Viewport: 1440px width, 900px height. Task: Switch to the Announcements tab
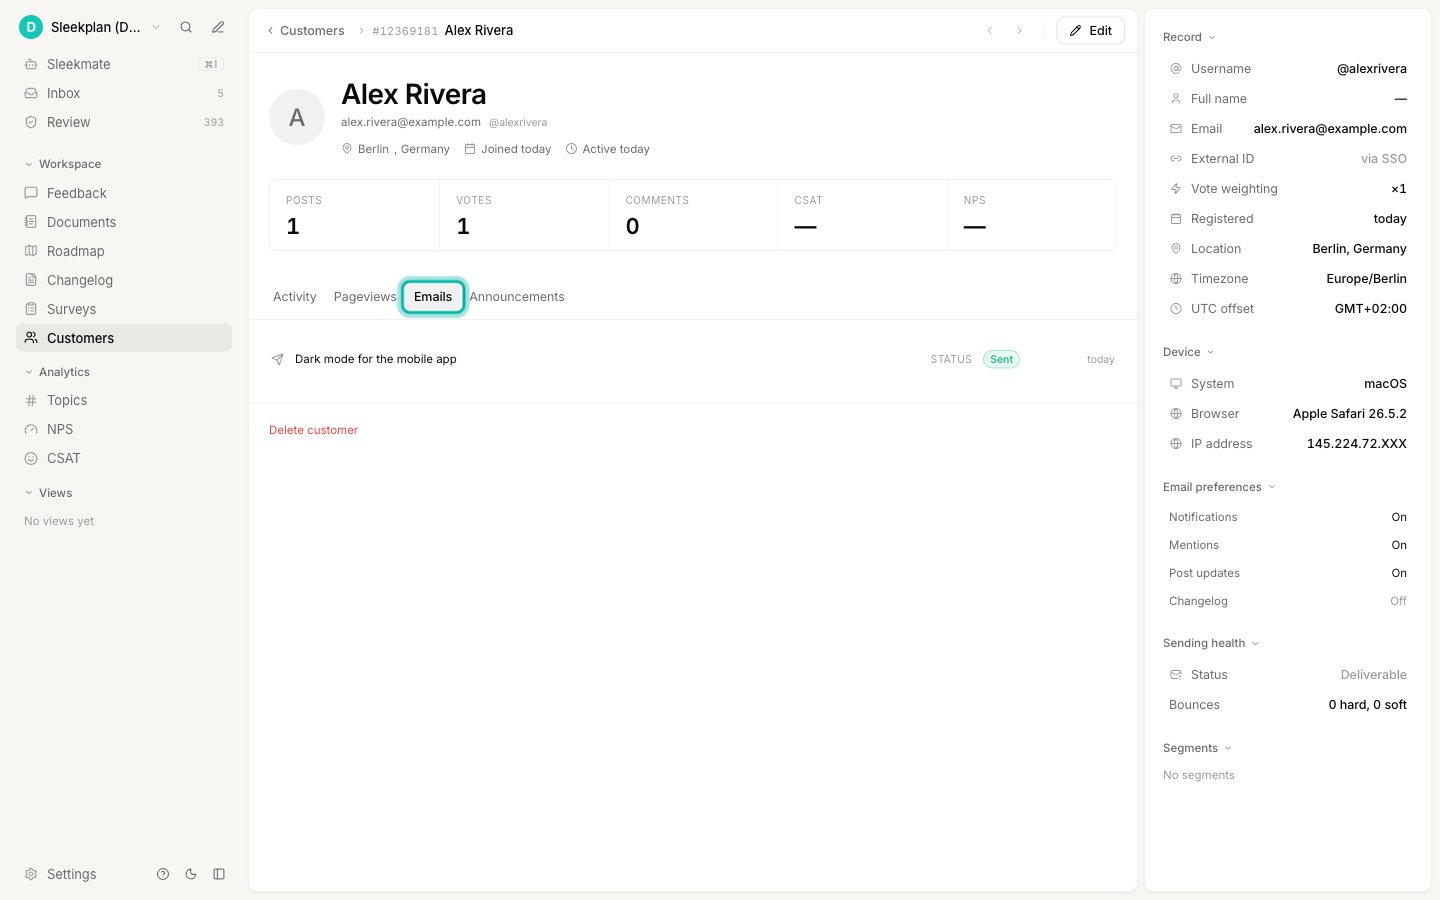click(517, 297)
